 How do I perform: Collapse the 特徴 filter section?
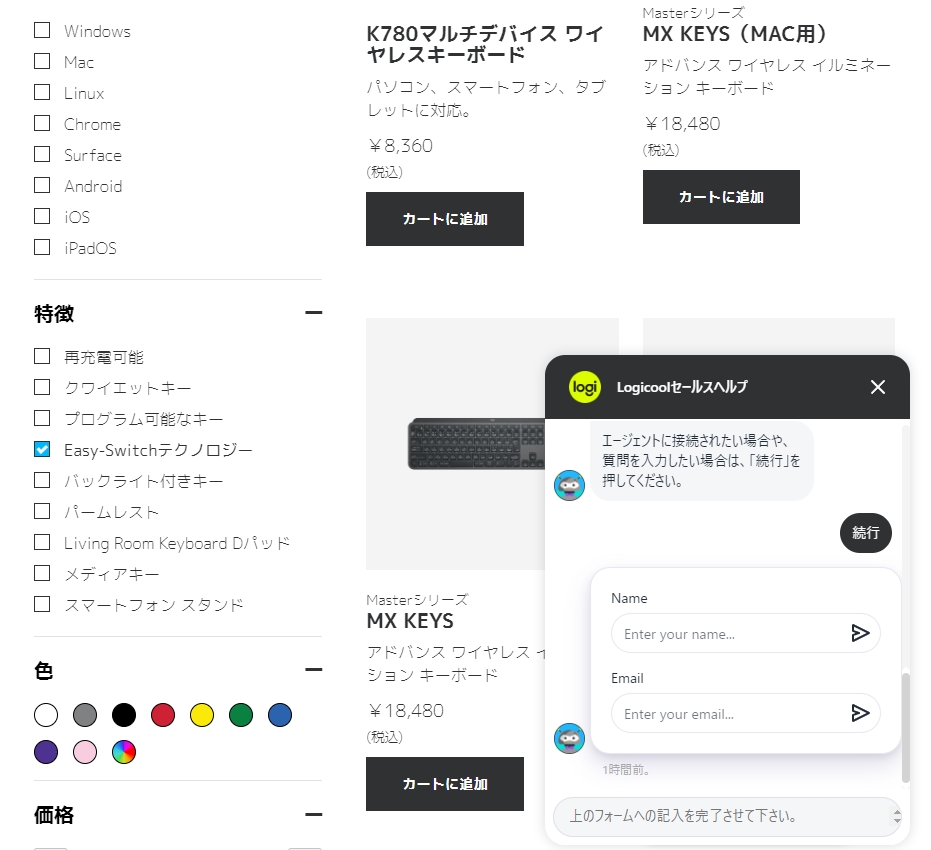click(x=314, y=312)
